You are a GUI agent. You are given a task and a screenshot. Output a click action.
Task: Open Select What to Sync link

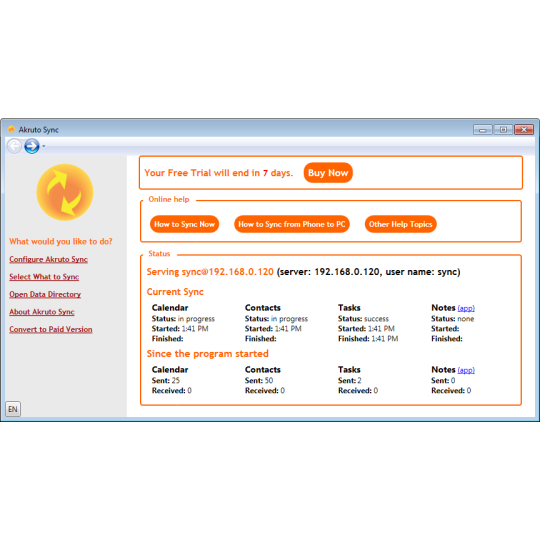coord(44,277)
